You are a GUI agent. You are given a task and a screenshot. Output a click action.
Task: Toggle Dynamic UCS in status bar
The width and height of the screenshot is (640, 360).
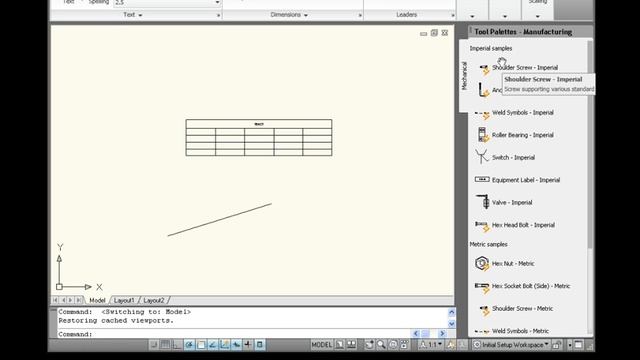[x=224, y=344]
